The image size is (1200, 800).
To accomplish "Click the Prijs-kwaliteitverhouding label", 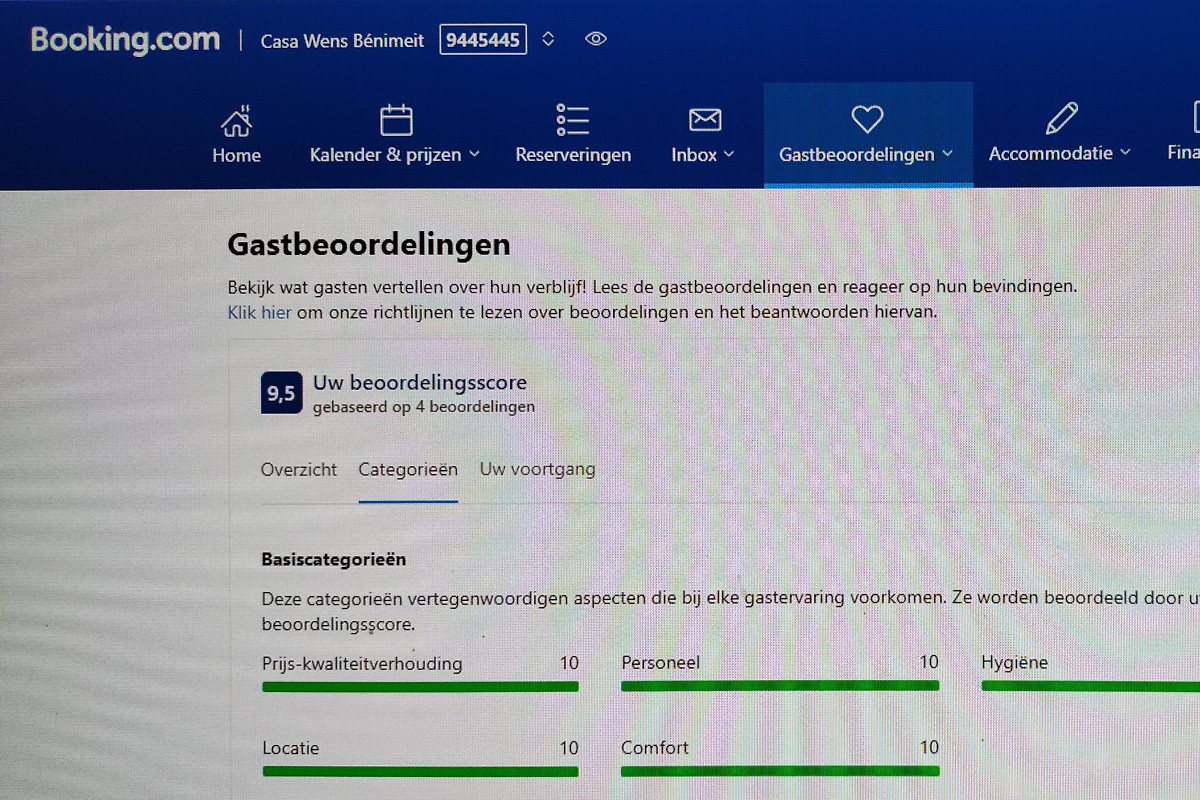I will (362, 664).
